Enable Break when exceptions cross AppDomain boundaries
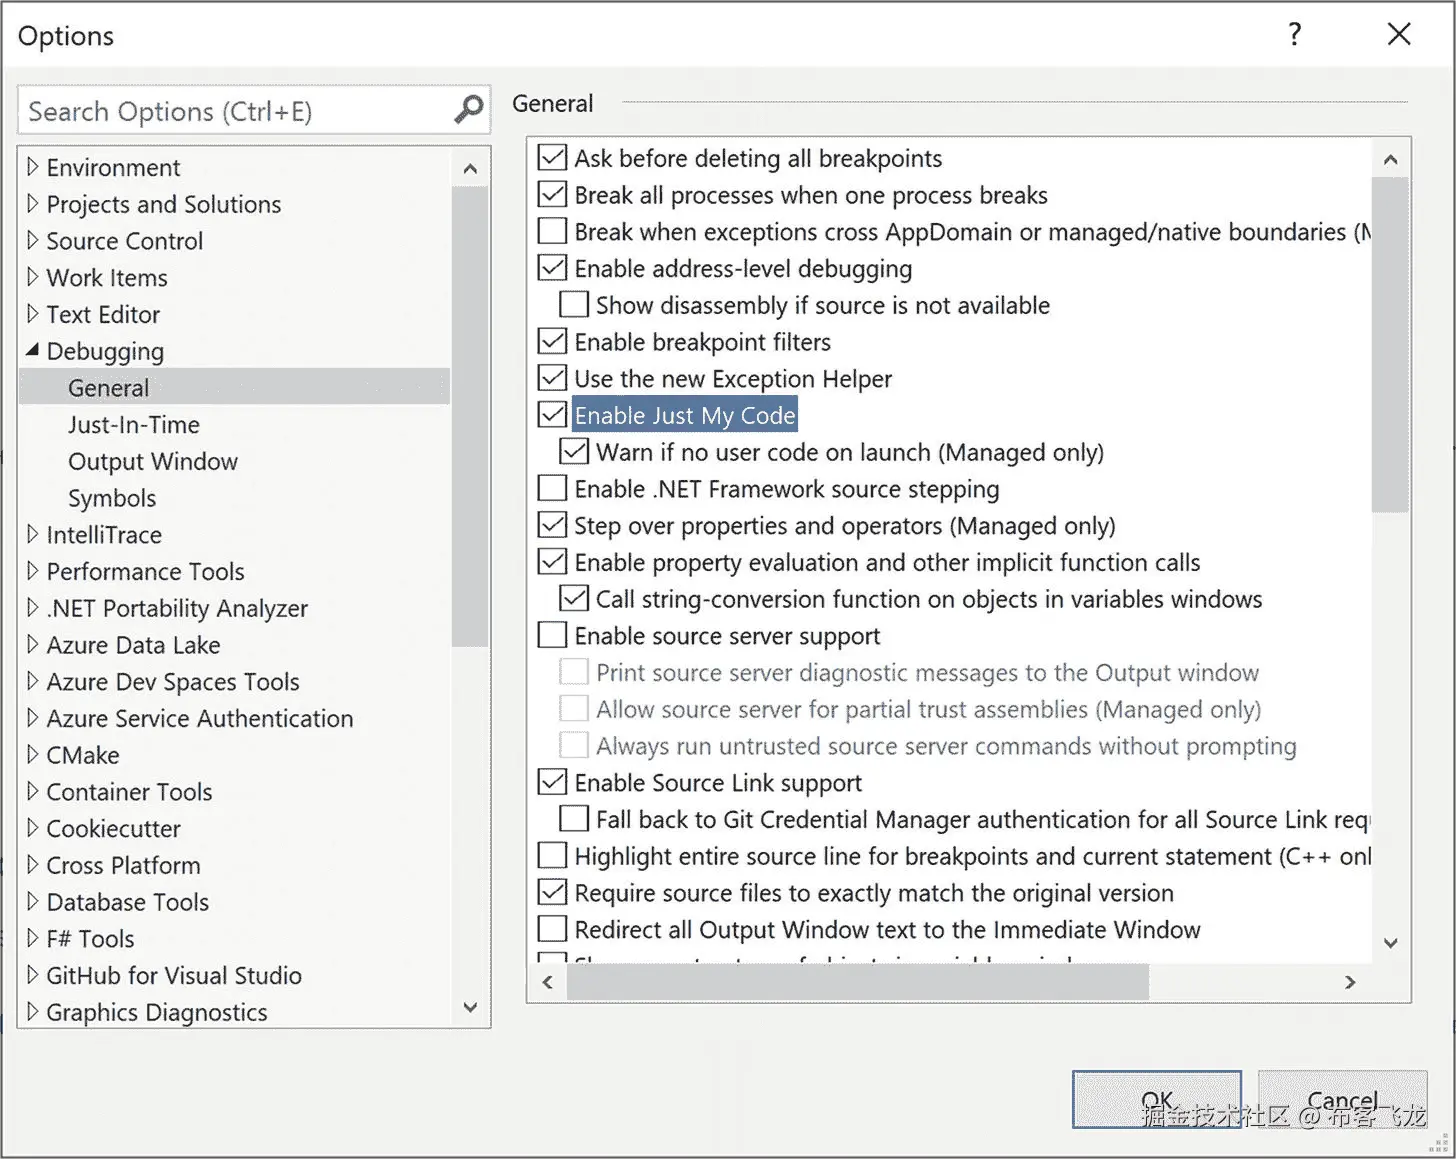This screenshot has height=1159, width=1456. coord(552,231)
